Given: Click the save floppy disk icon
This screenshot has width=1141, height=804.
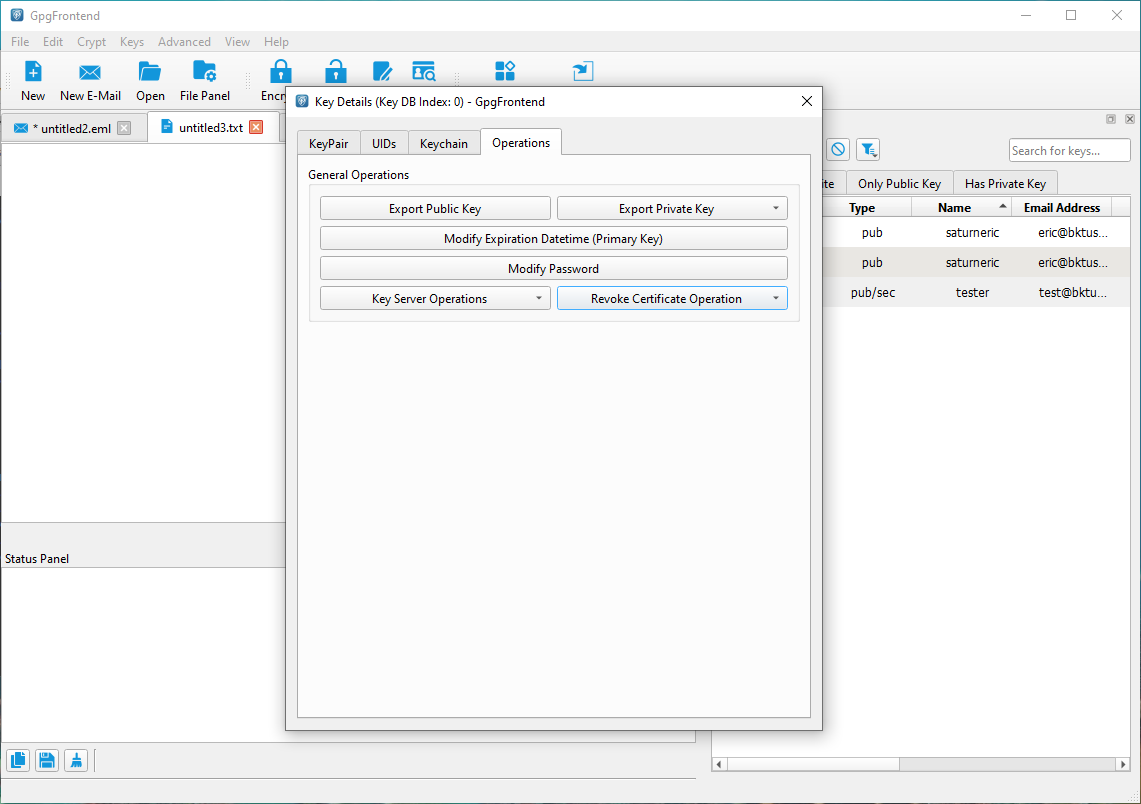Looking at the screenshot, I should (x=47, y=760).
